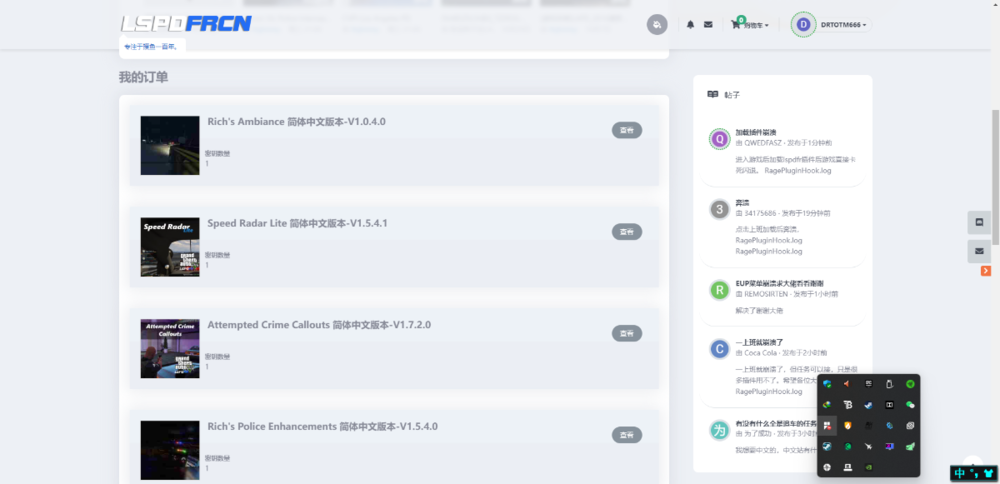Image resolution: width=1000 pixels, height=484 pixels.
Task: Open WeChat icon in the tray popup
Action: 910,405
